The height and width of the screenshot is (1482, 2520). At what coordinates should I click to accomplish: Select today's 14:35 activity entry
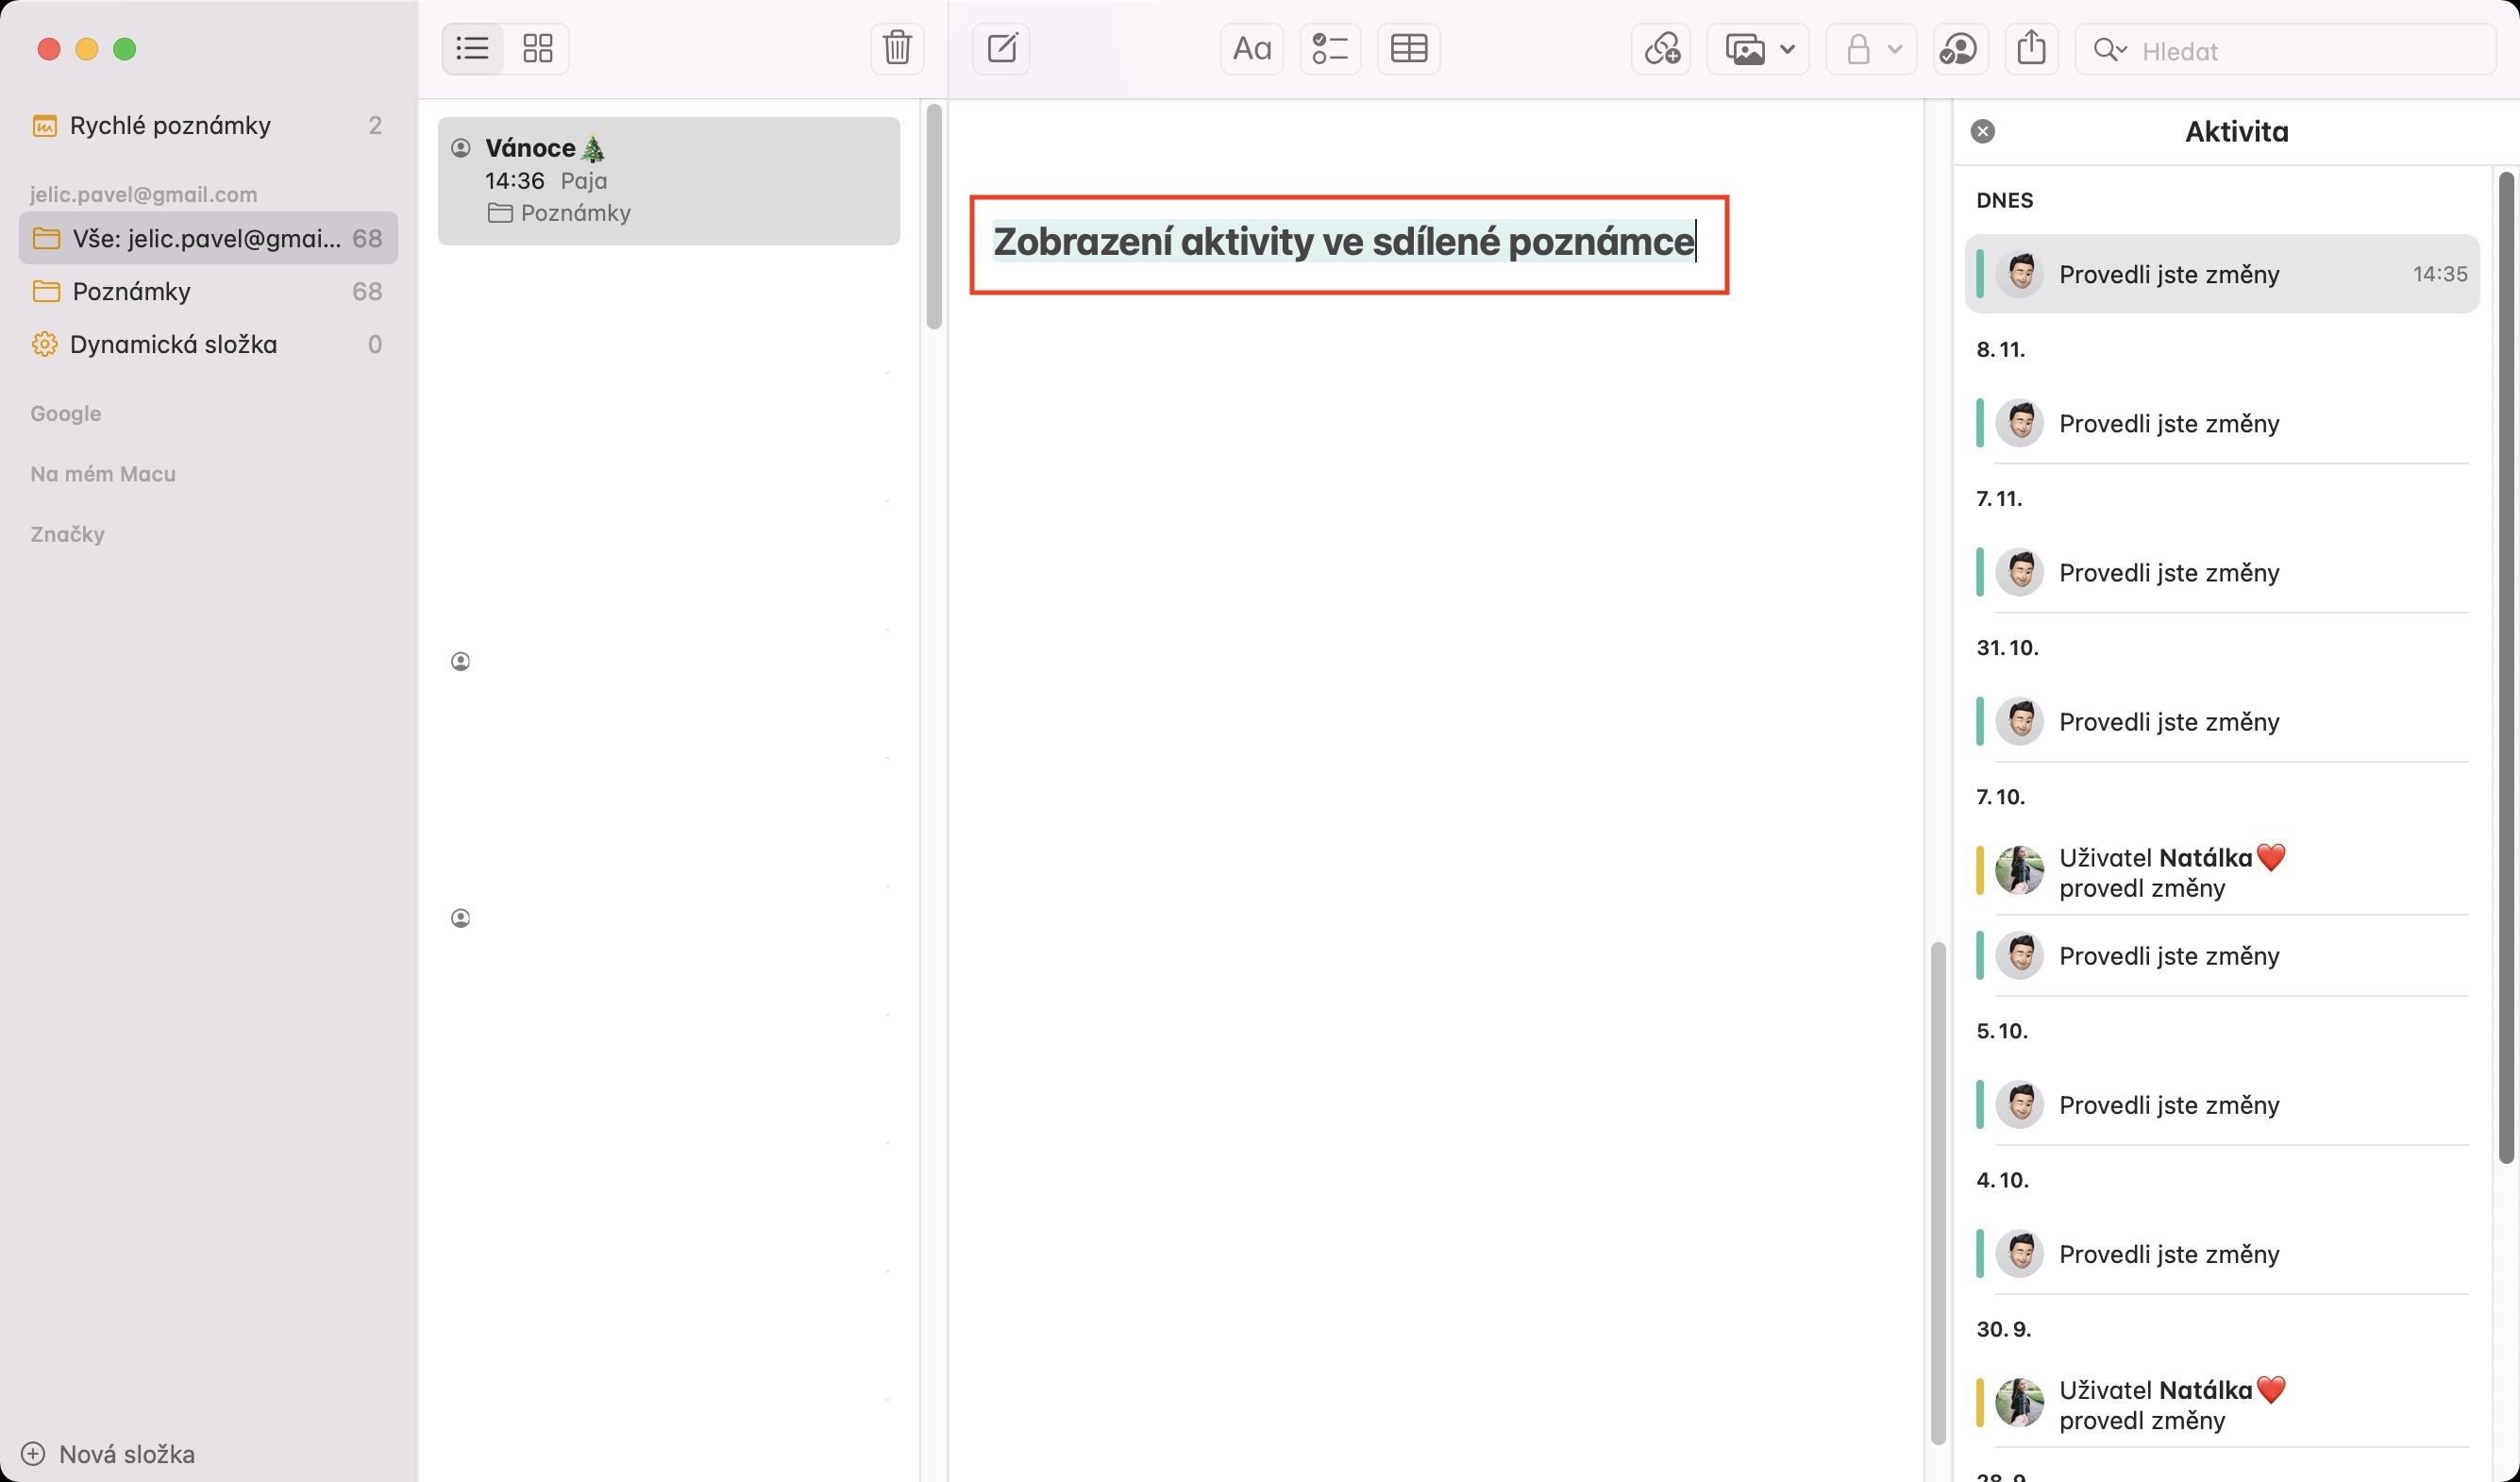(x=2220, y=274)
